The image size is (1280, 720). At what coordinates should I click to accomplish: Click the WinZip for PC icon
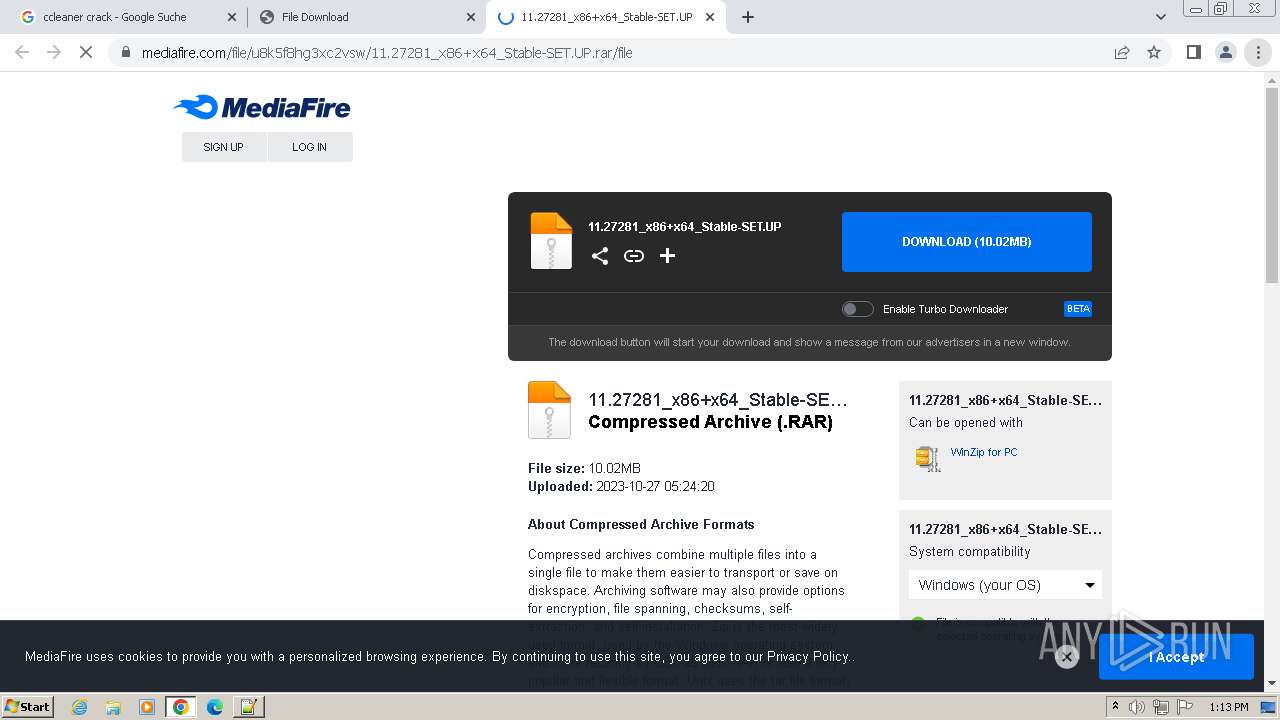[x=928, y=458]
